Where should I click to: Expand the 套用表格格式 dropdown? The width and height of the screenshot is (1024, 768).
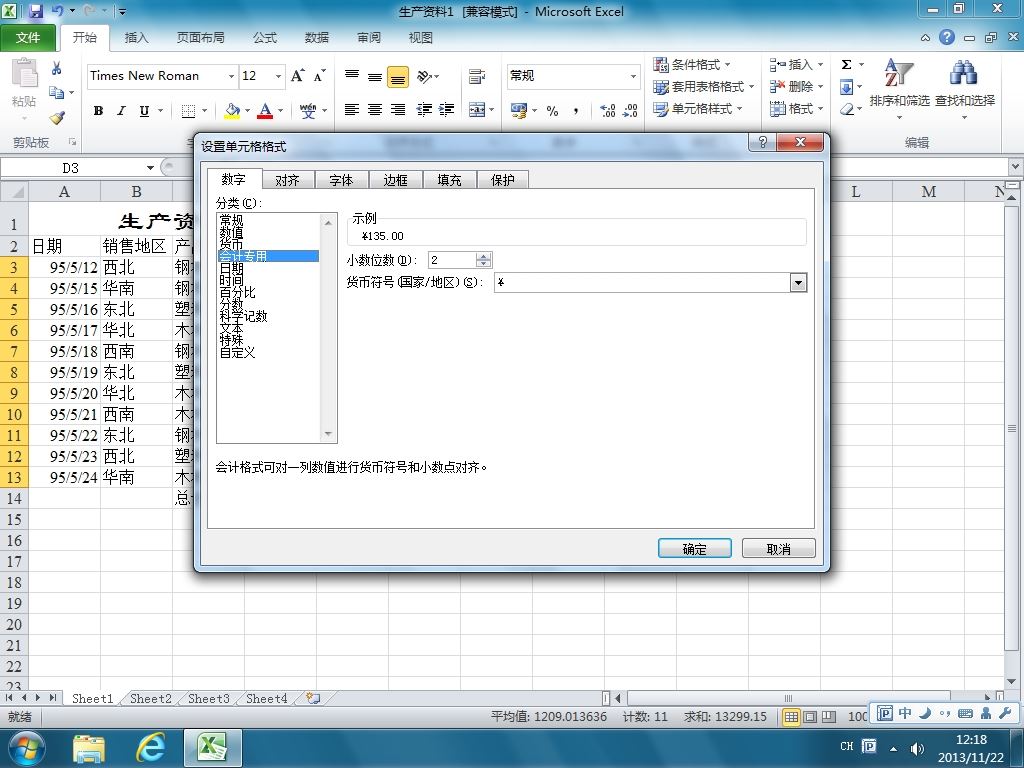[751, 87]
